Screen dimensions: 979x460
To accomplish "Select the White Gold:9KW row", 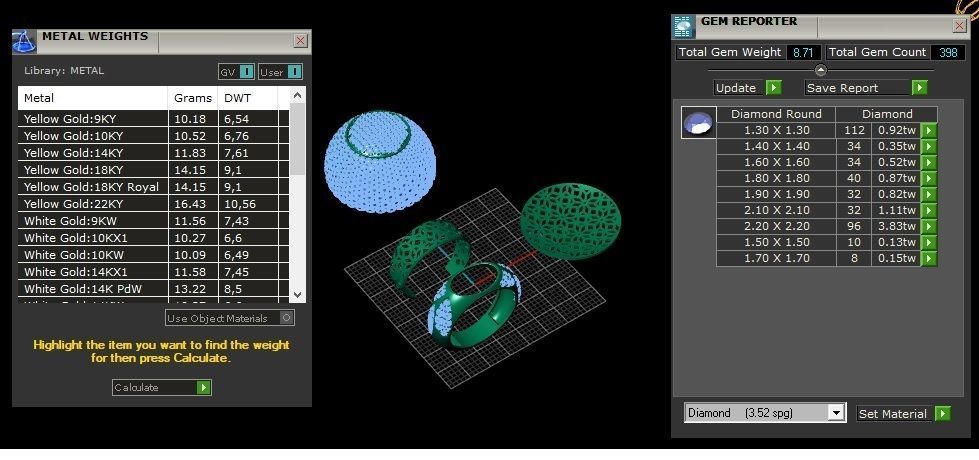I will (x=154, y=221).
